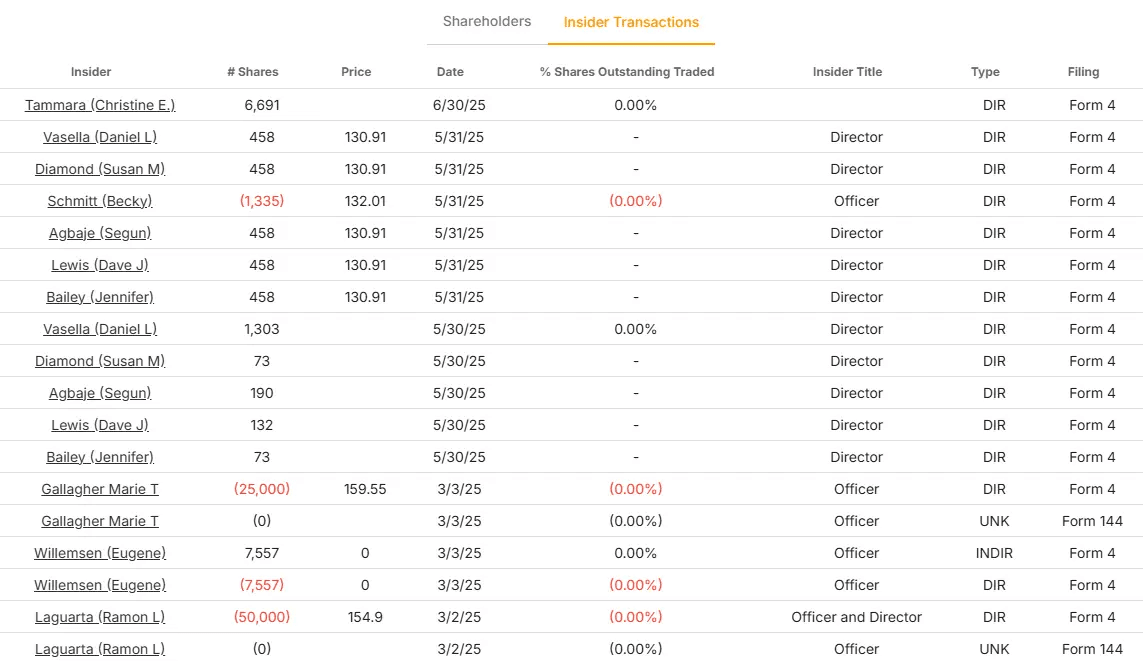The image size is (1143, 662).
Task: Sort by the Price column header
Action: click(x=356, y=71)
